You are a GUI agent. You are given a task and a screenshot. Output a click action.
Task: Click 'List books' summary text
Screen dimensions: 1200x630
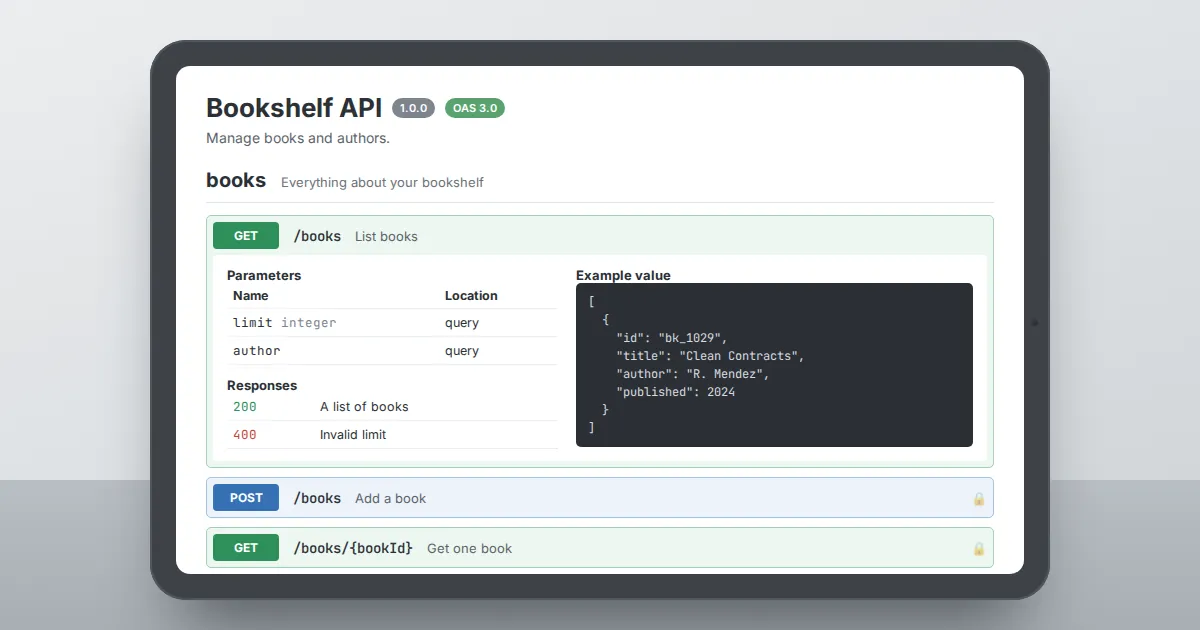pos(386,237)
